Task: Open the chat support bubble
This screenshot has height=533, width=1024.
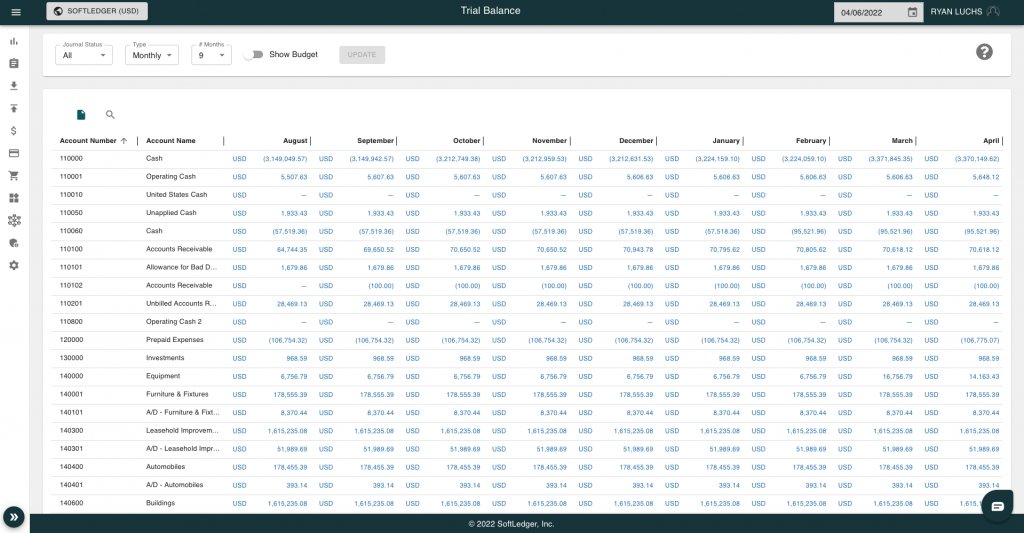Action: point(997,506)
